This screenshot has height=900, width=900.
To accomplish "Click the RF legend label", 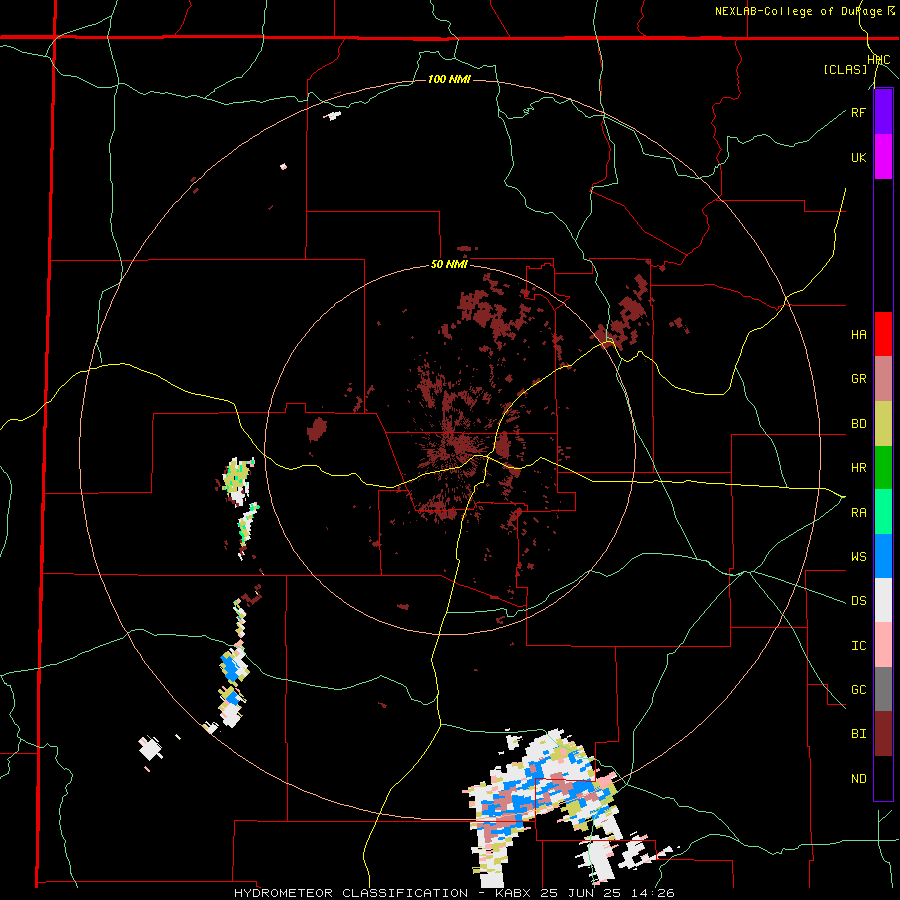I will 858,112.
